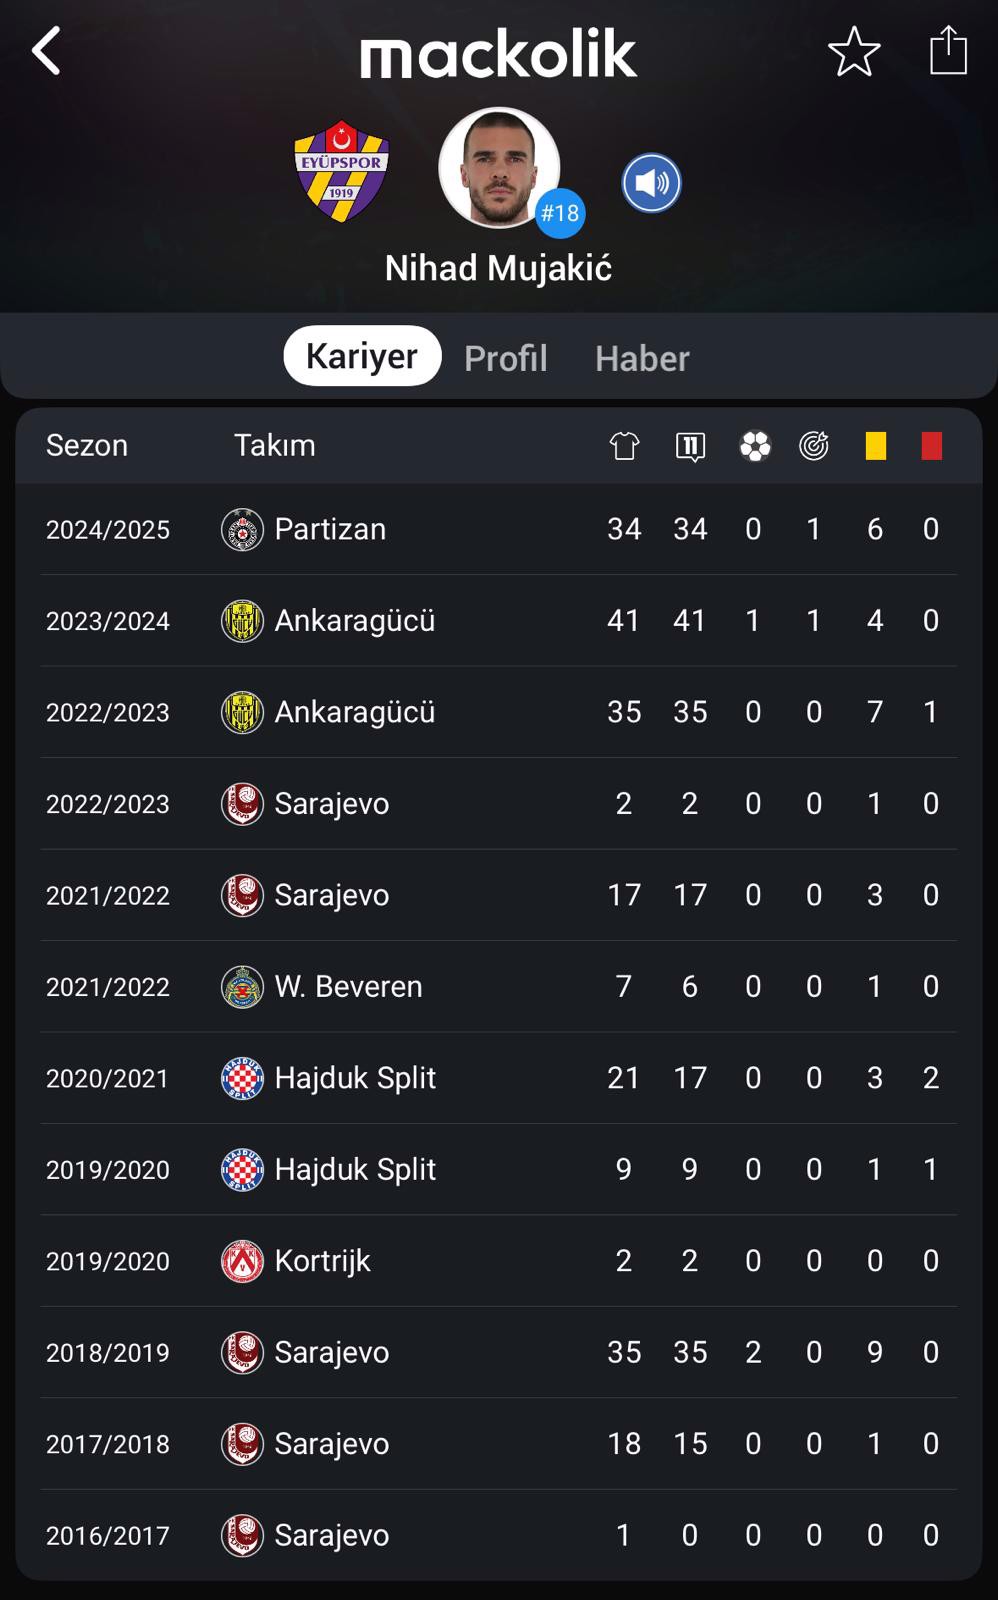Tap the mackolik logo header
This screenshot has height=1600, width=998.
pyautogui.click(x=498, y=54)
